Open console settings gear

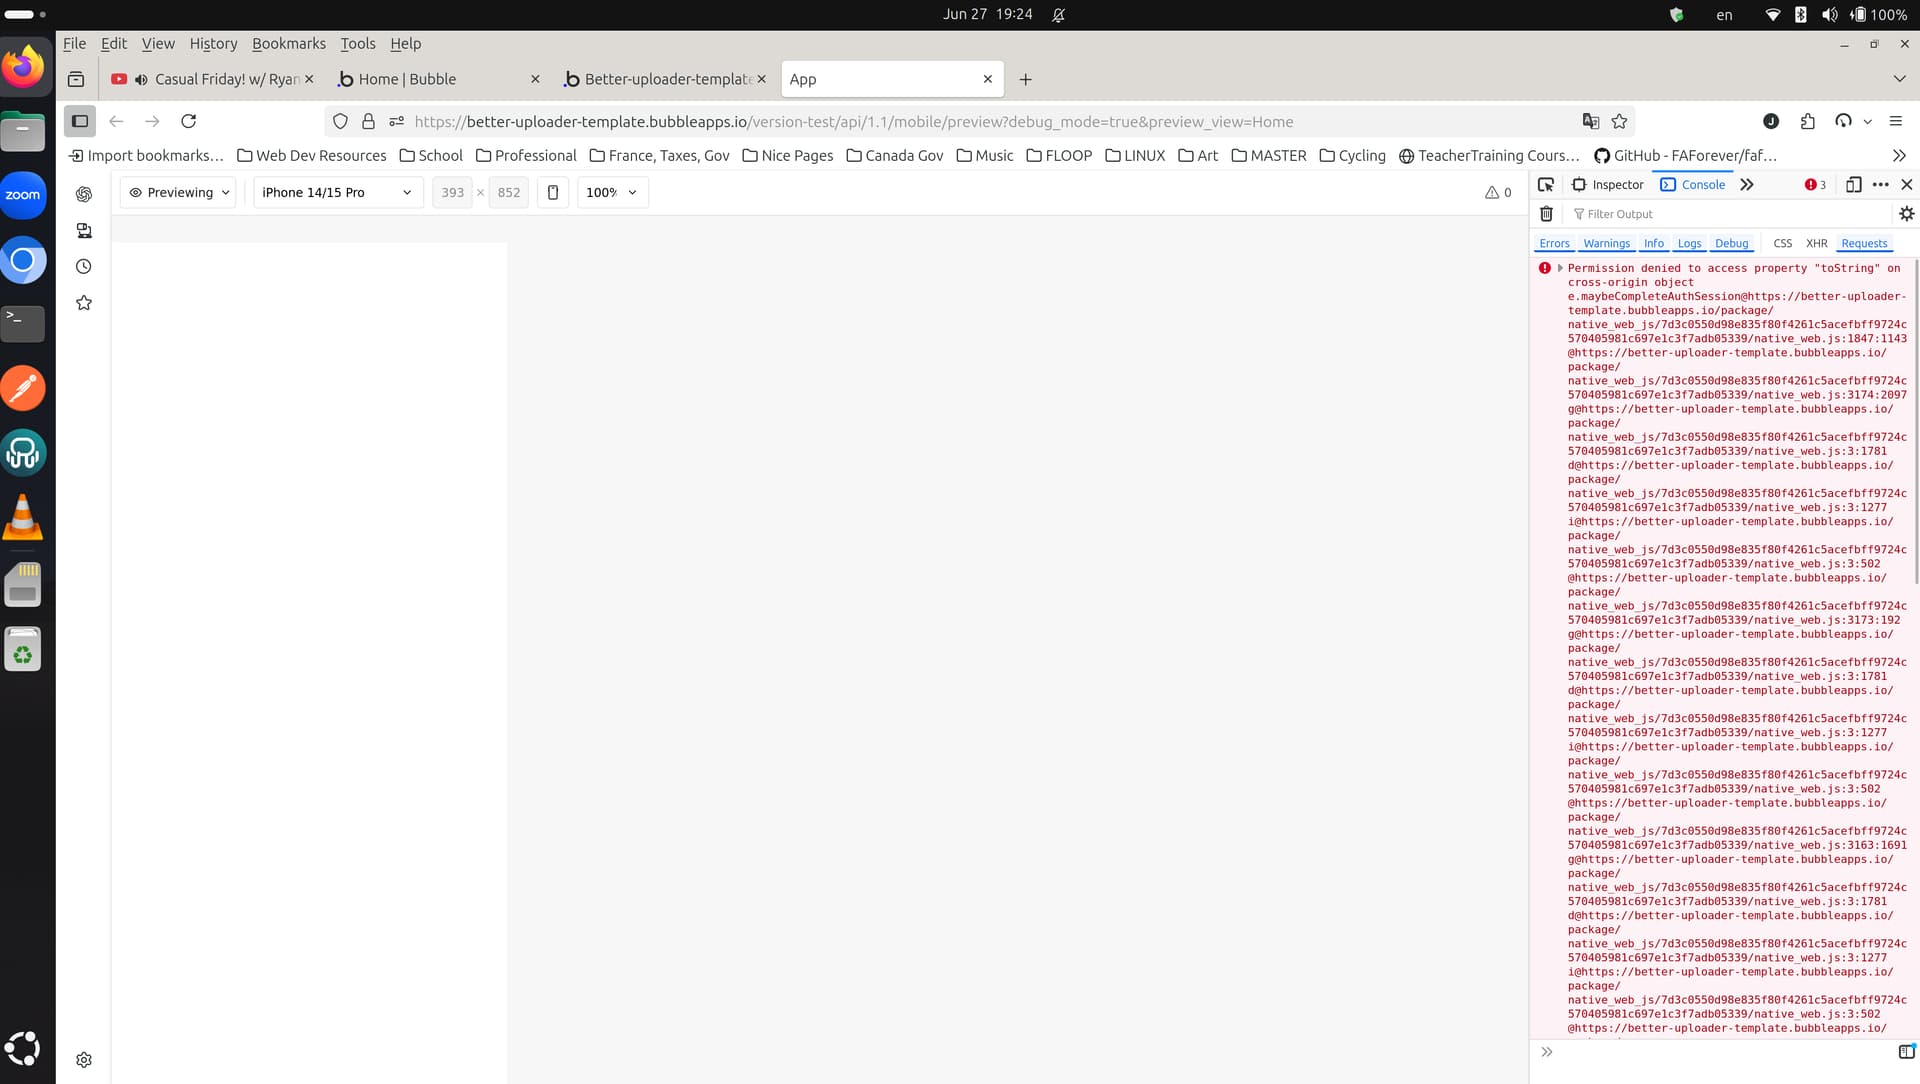(1906, 214)
